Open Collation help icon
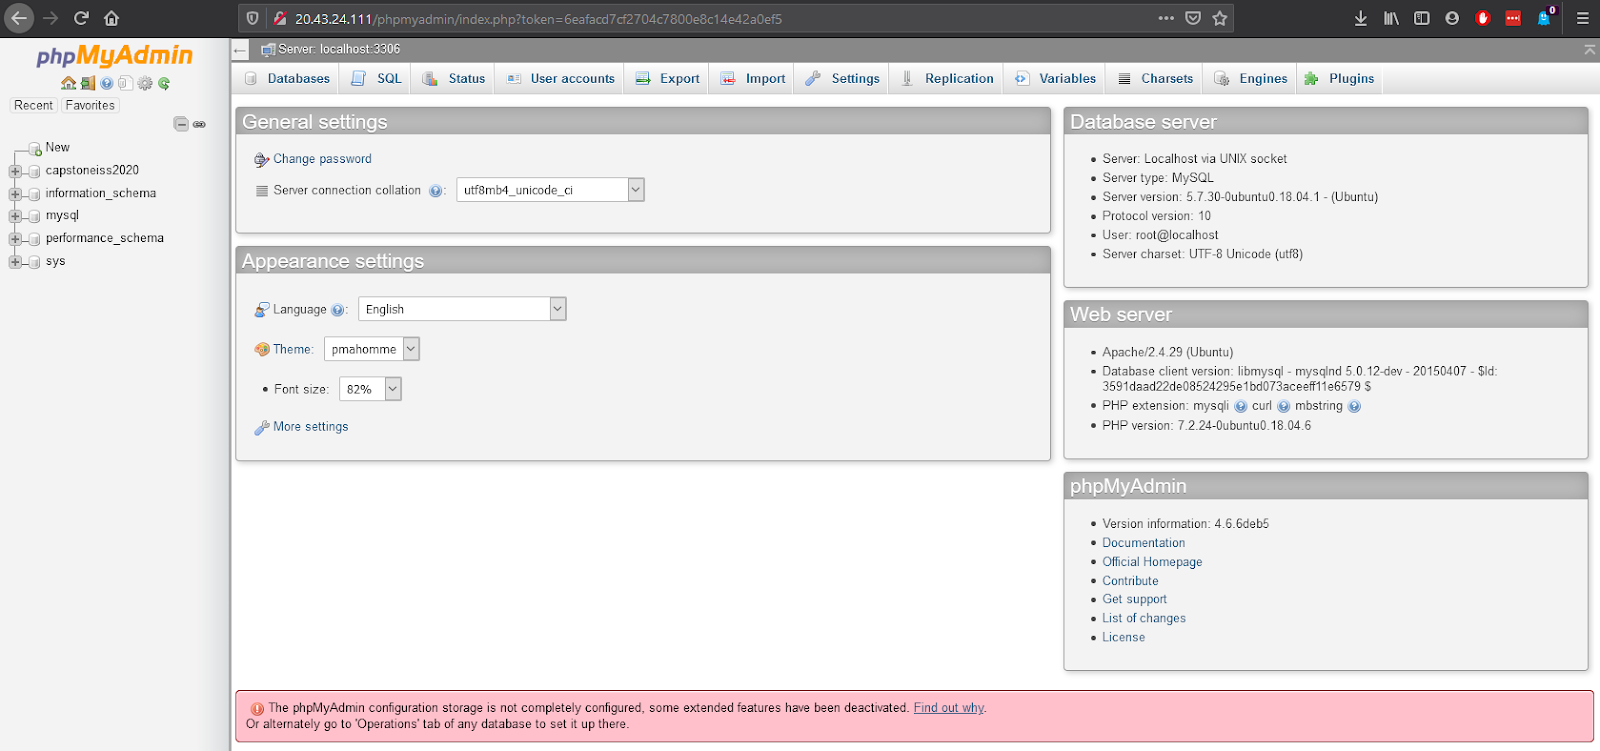The width and height of the screenshot is (1600, 751). point(435,191)
